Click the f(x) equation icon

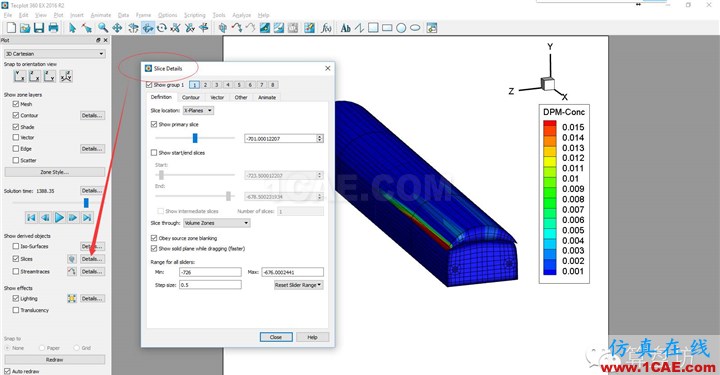coord(326,28)
